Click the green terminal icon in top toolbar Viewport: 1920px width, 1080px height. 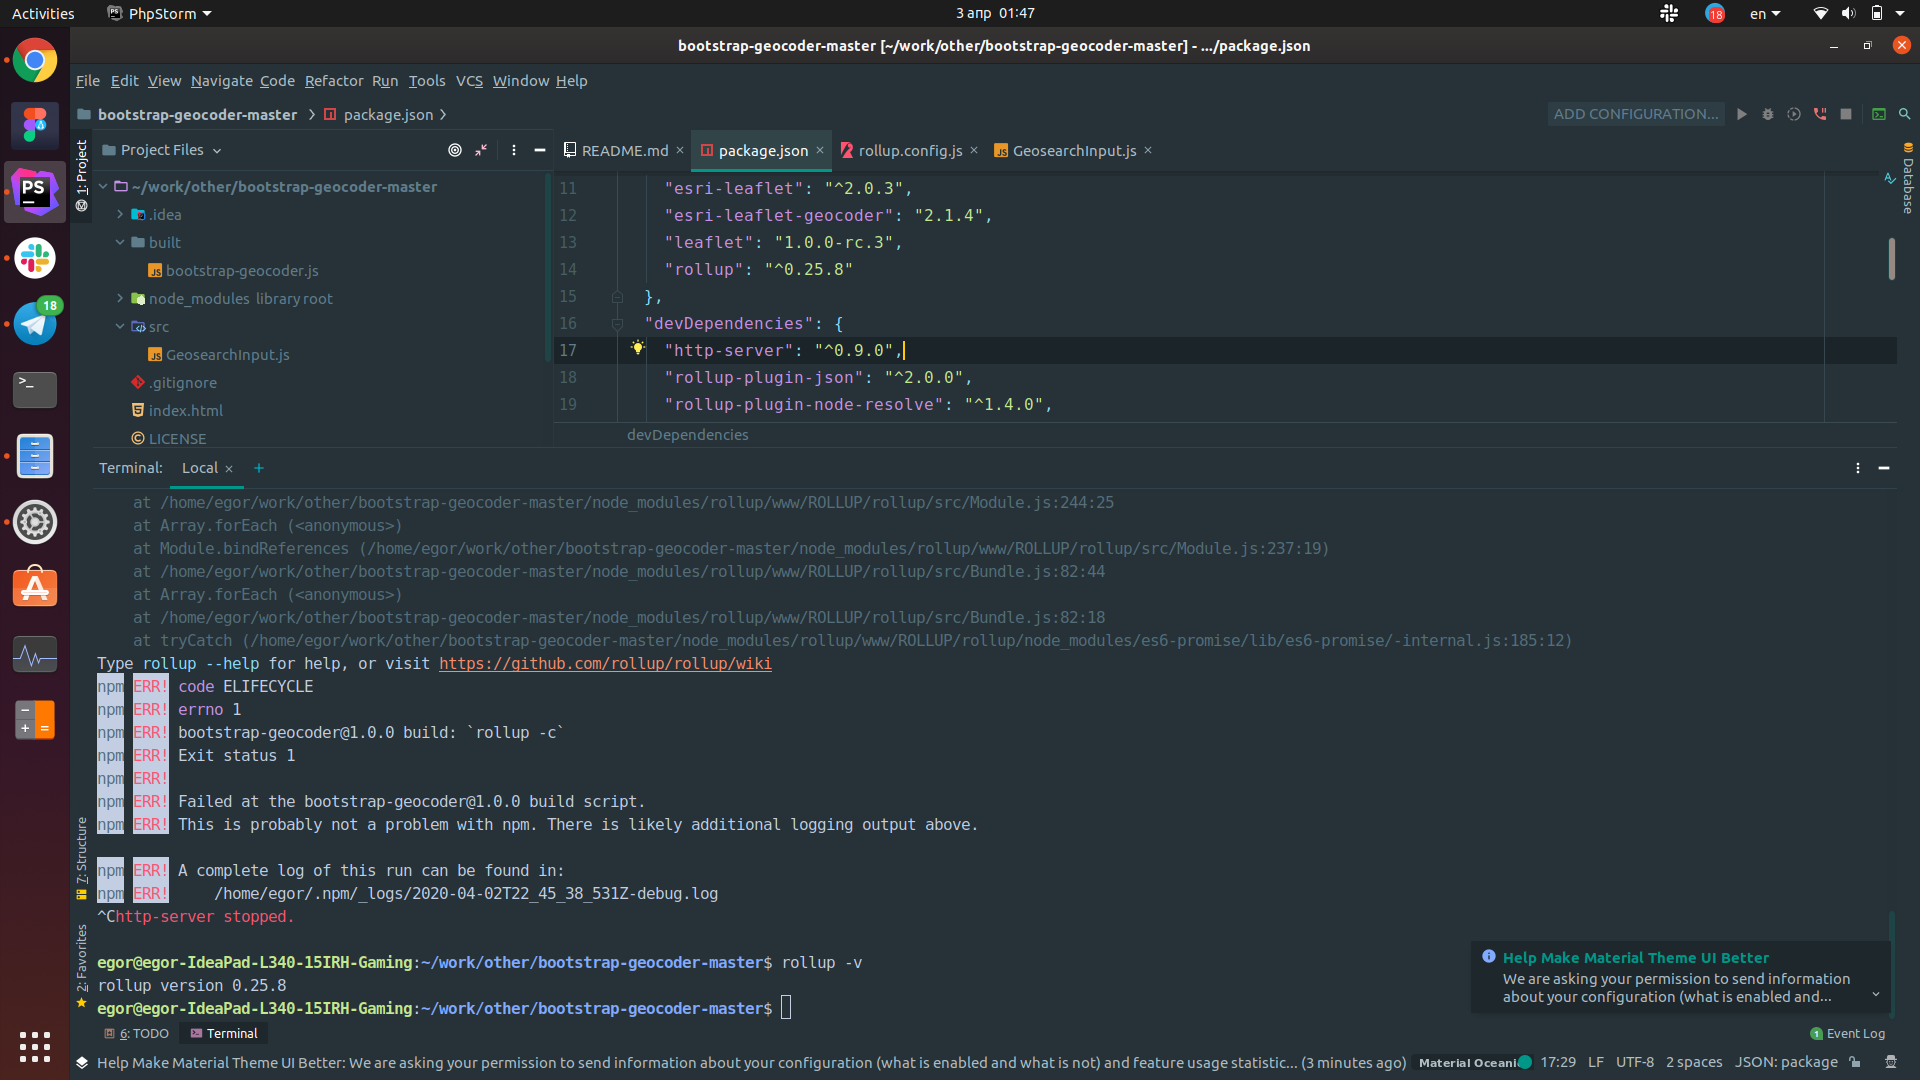[x=1879, y=114]
